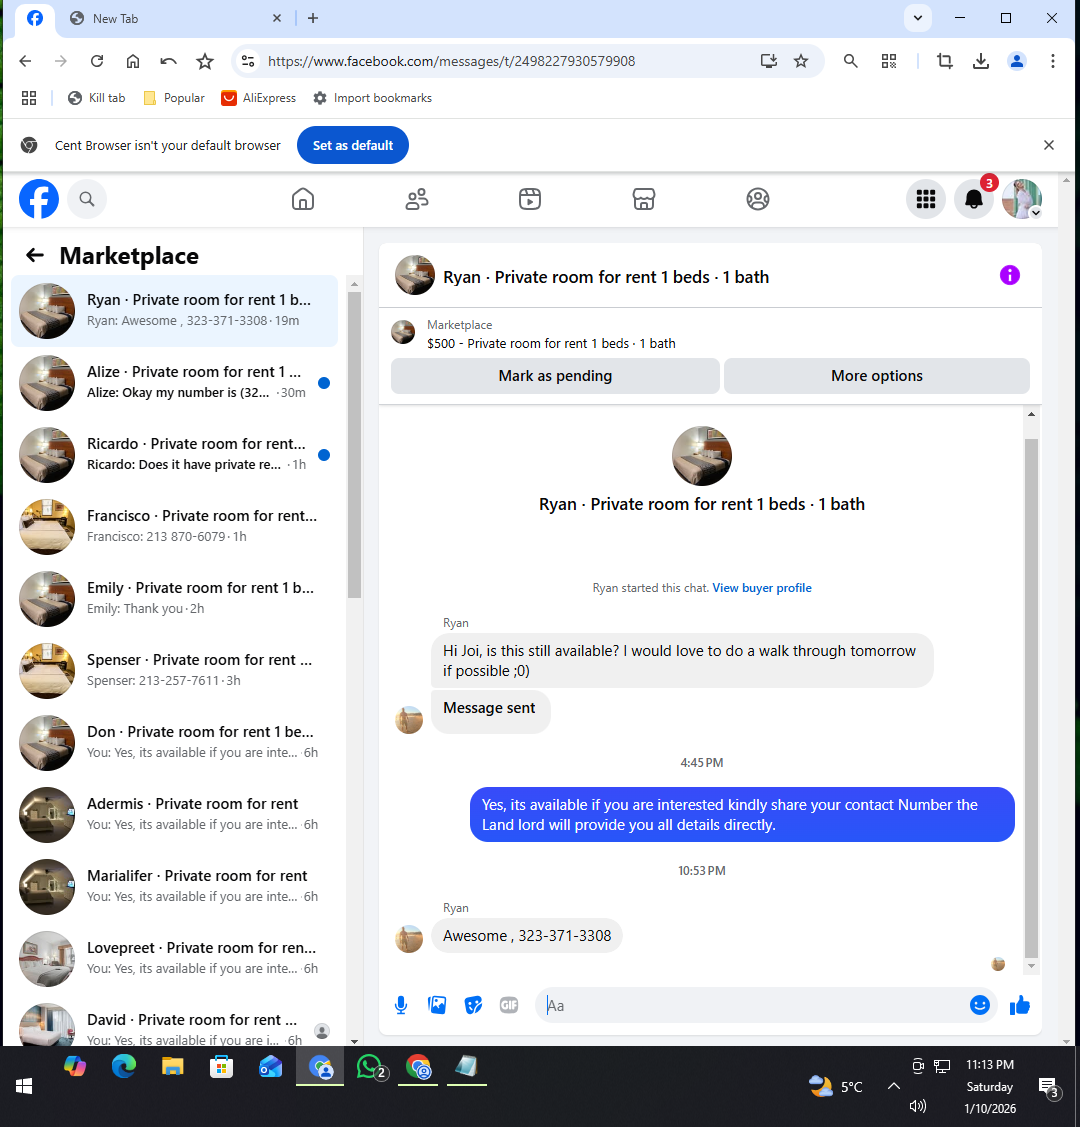Viewport: 1080px width, 1127px height.
Task: Click Ryan's message 'Awesome , 323-371-3308'
Action: click(x=527, y=936)
